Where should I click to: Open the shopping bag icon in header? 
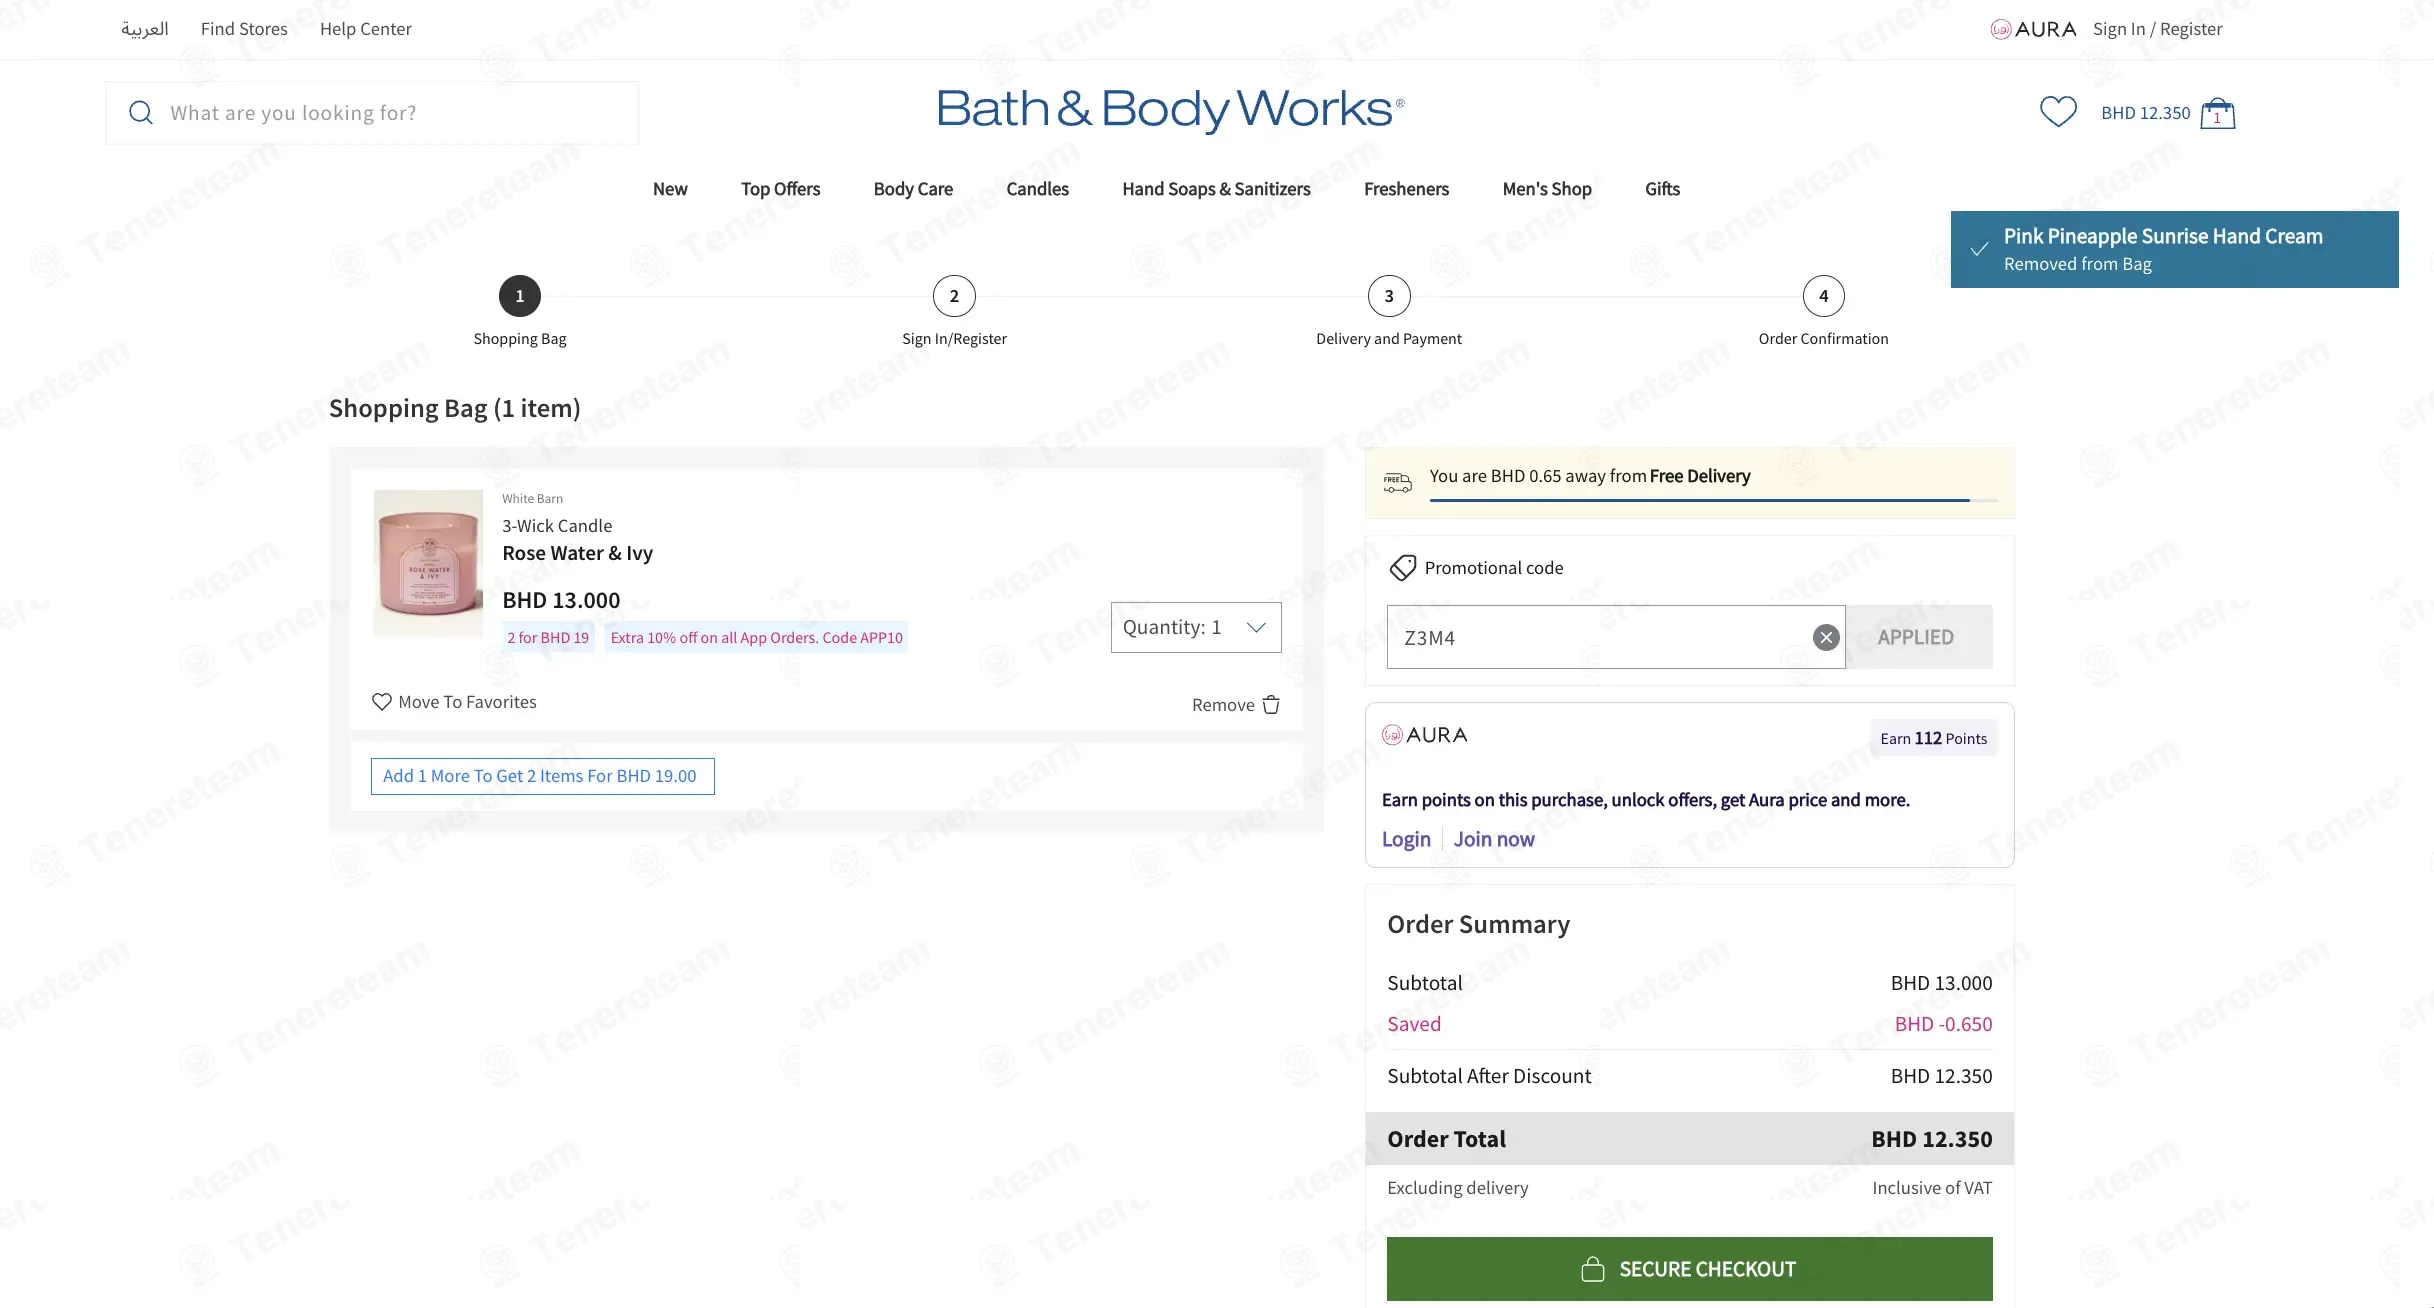tap(2217, 113)
